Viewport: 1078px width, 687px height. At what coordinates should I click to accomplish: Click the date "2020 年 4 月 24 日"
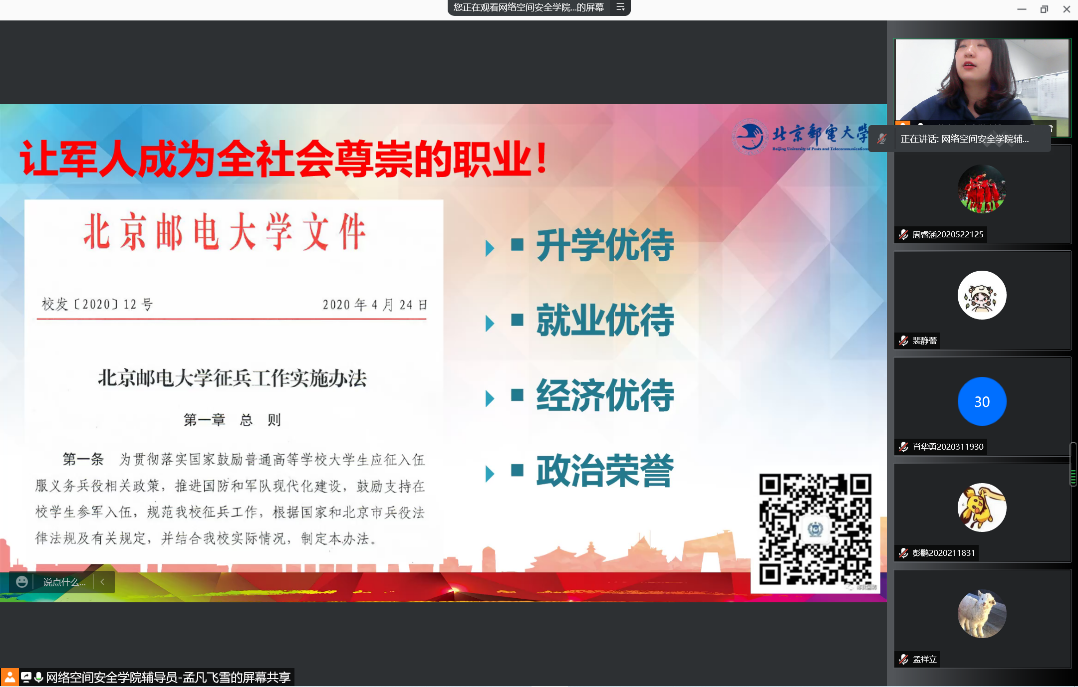pyautogui.click(x=375, y=305)
